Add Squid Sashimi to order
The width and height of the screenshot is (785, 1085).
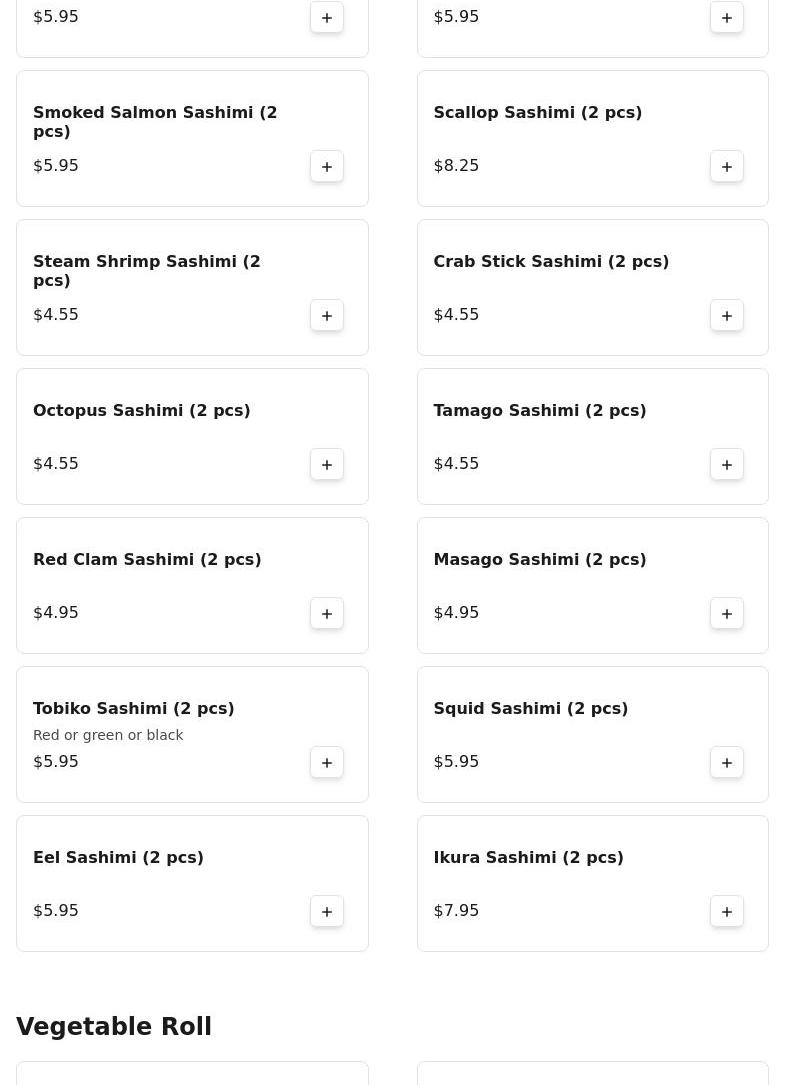pos(727,762)
